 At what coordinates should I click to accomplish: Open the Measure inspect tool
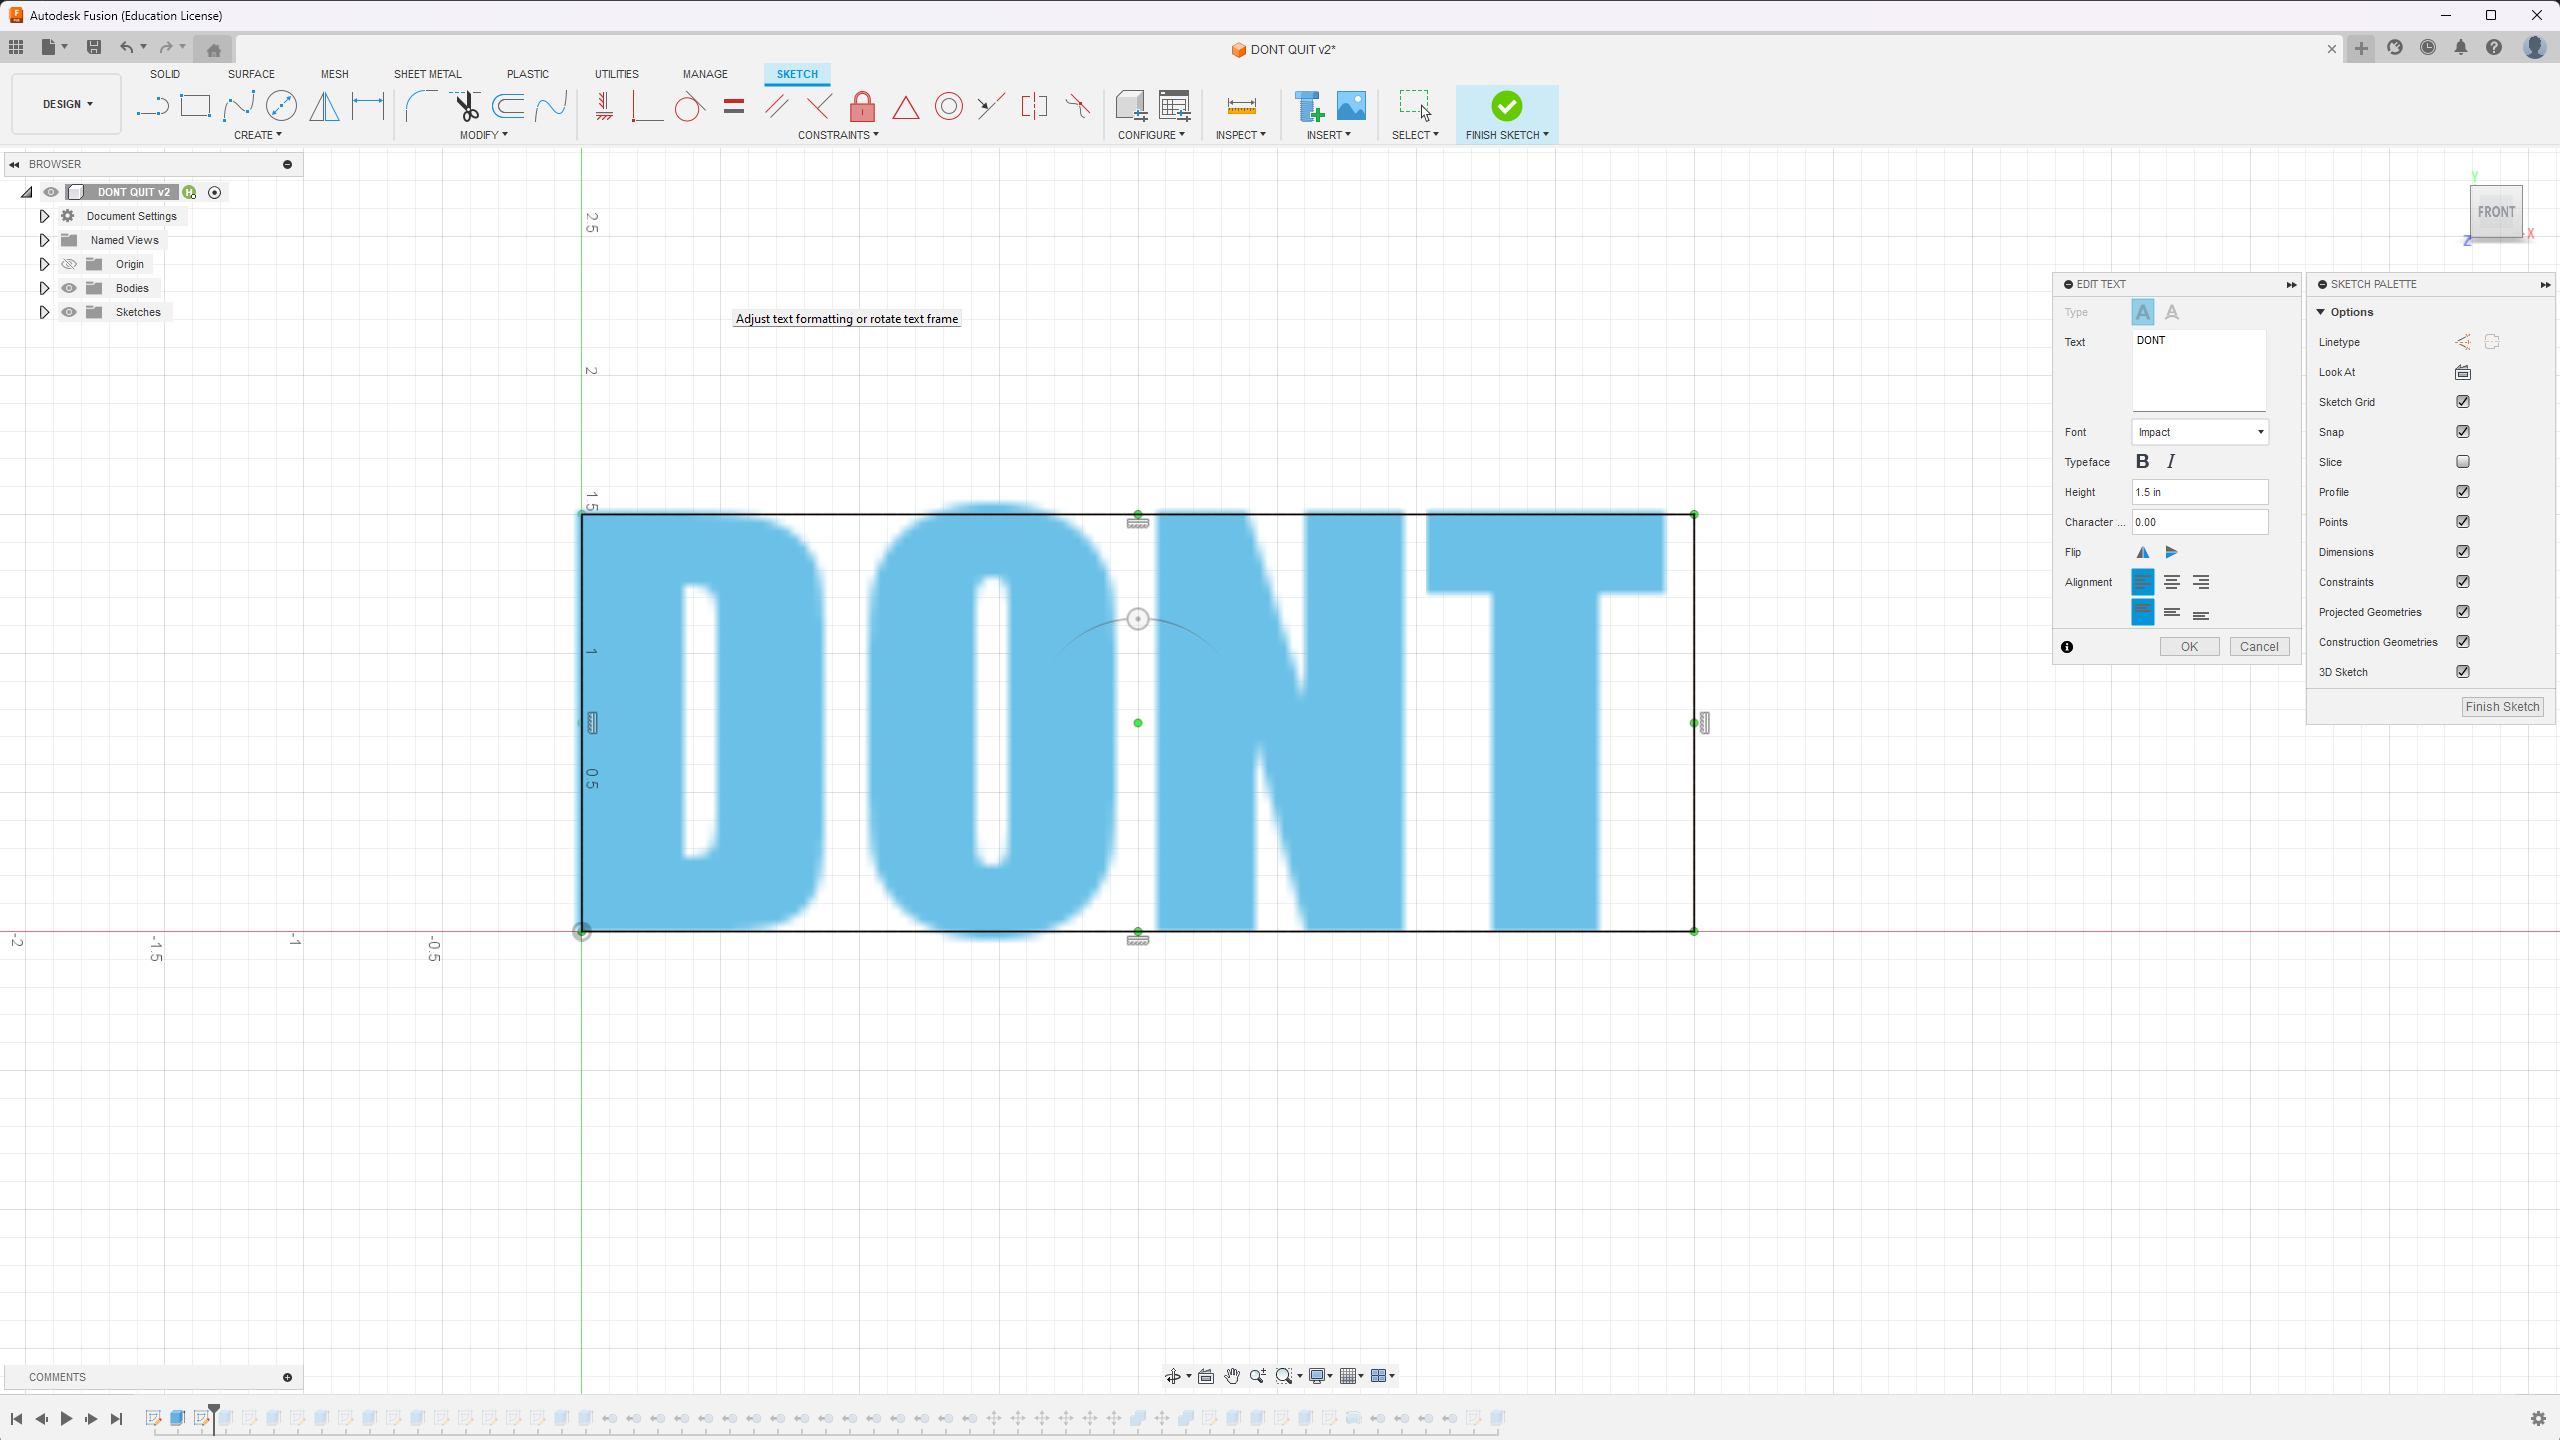pyautogui.click(x=1241, y=106)
